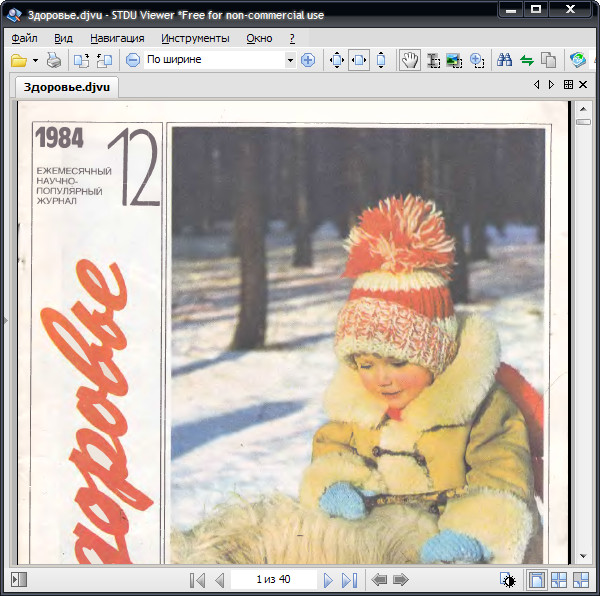Toggle the sidebar panel button

(20, 580)
